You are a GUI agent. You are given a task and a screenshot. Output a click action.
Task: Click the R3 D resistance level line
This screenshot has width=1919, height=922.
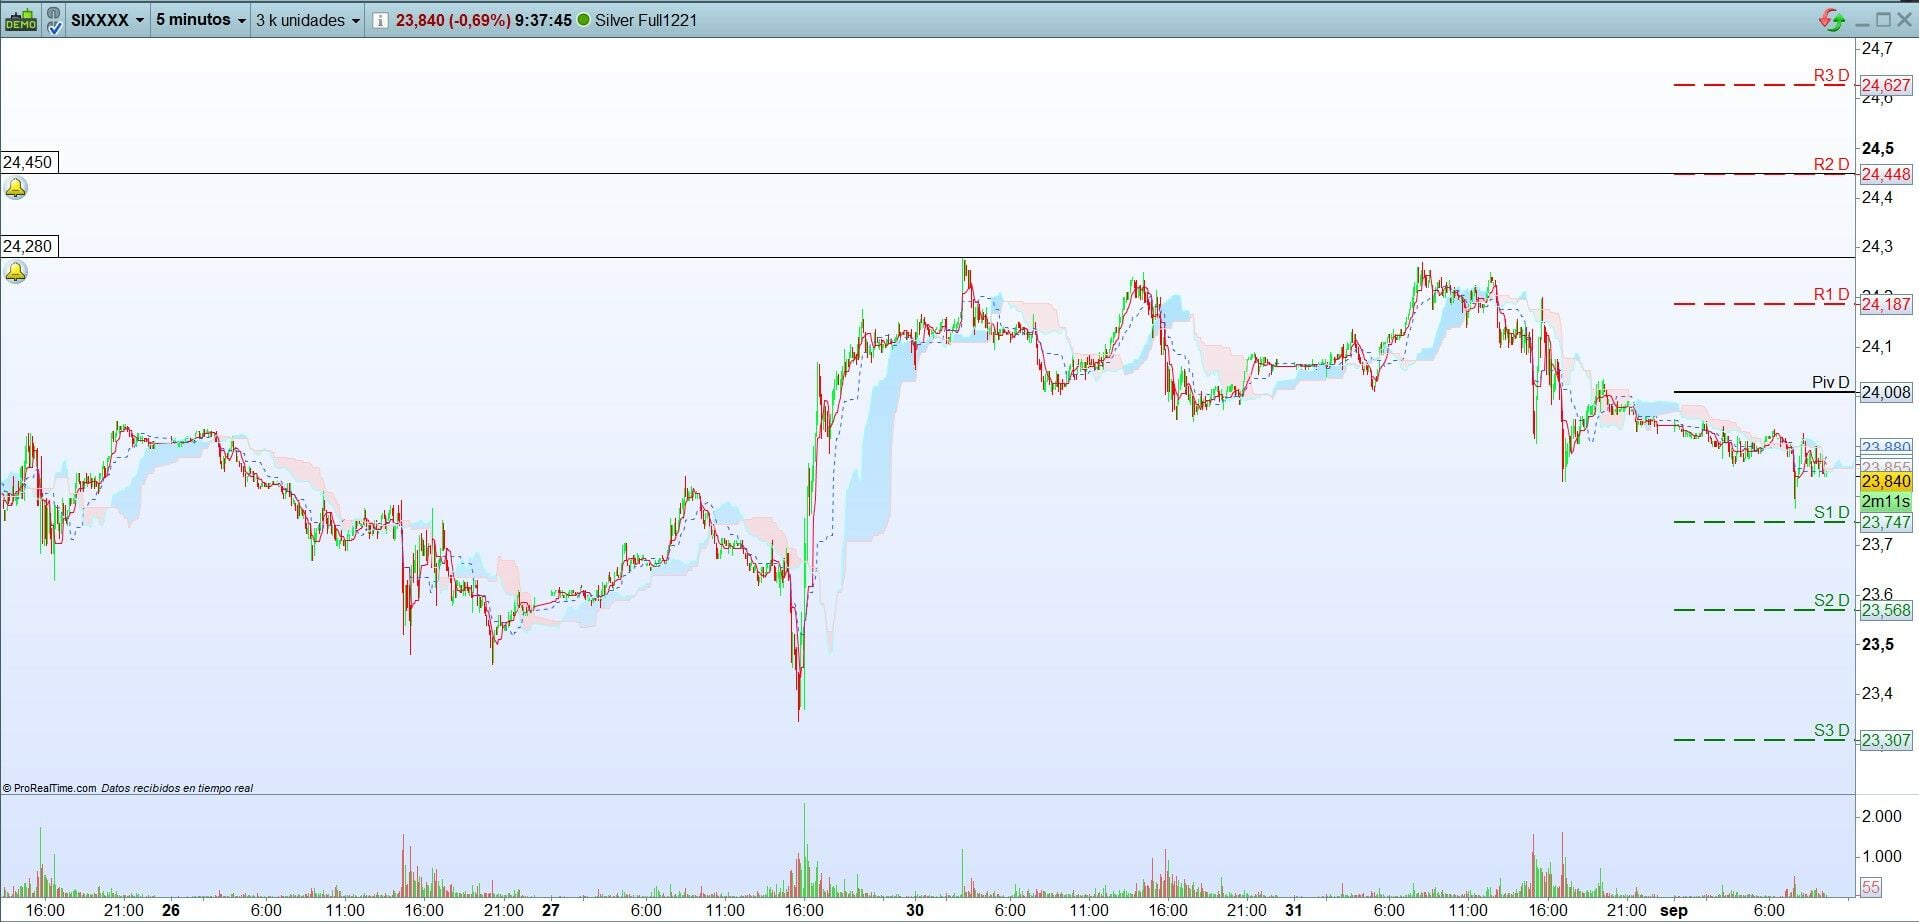[x=1760, y=85]
